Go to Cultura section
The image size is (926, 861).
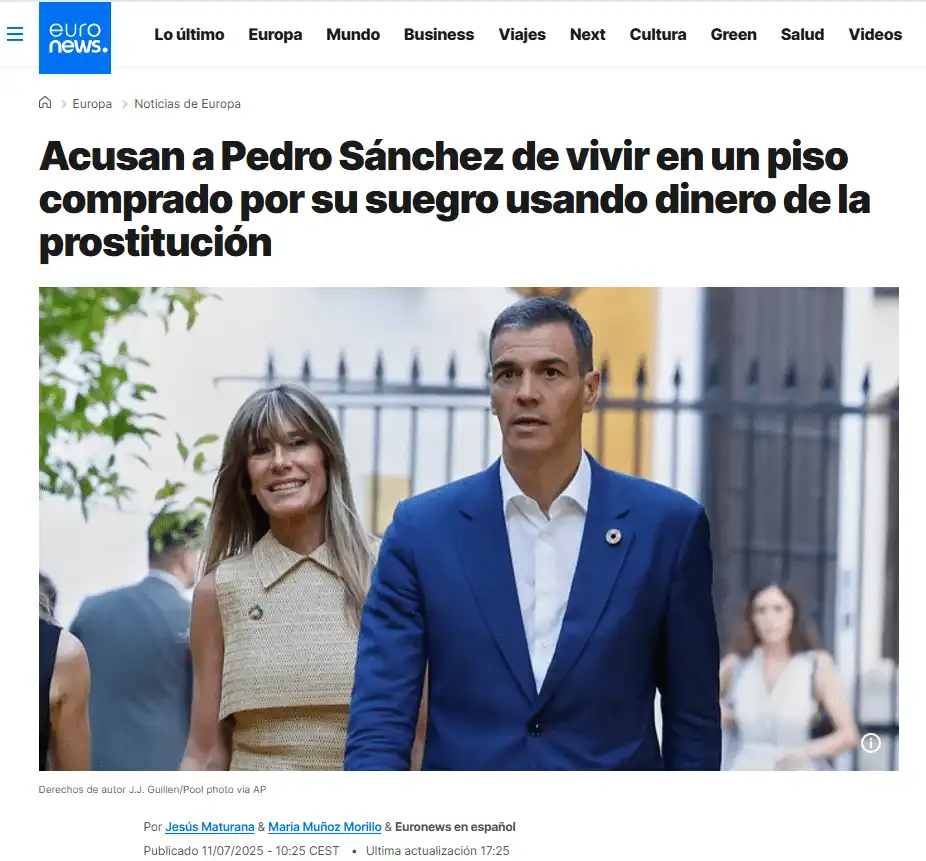tap(658, 34)
